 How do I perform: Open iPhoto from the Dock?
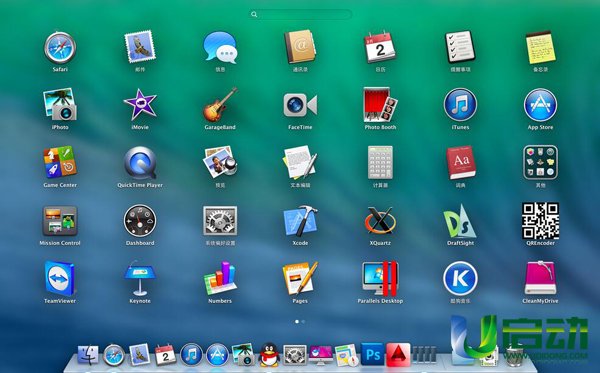coord(243,354)
